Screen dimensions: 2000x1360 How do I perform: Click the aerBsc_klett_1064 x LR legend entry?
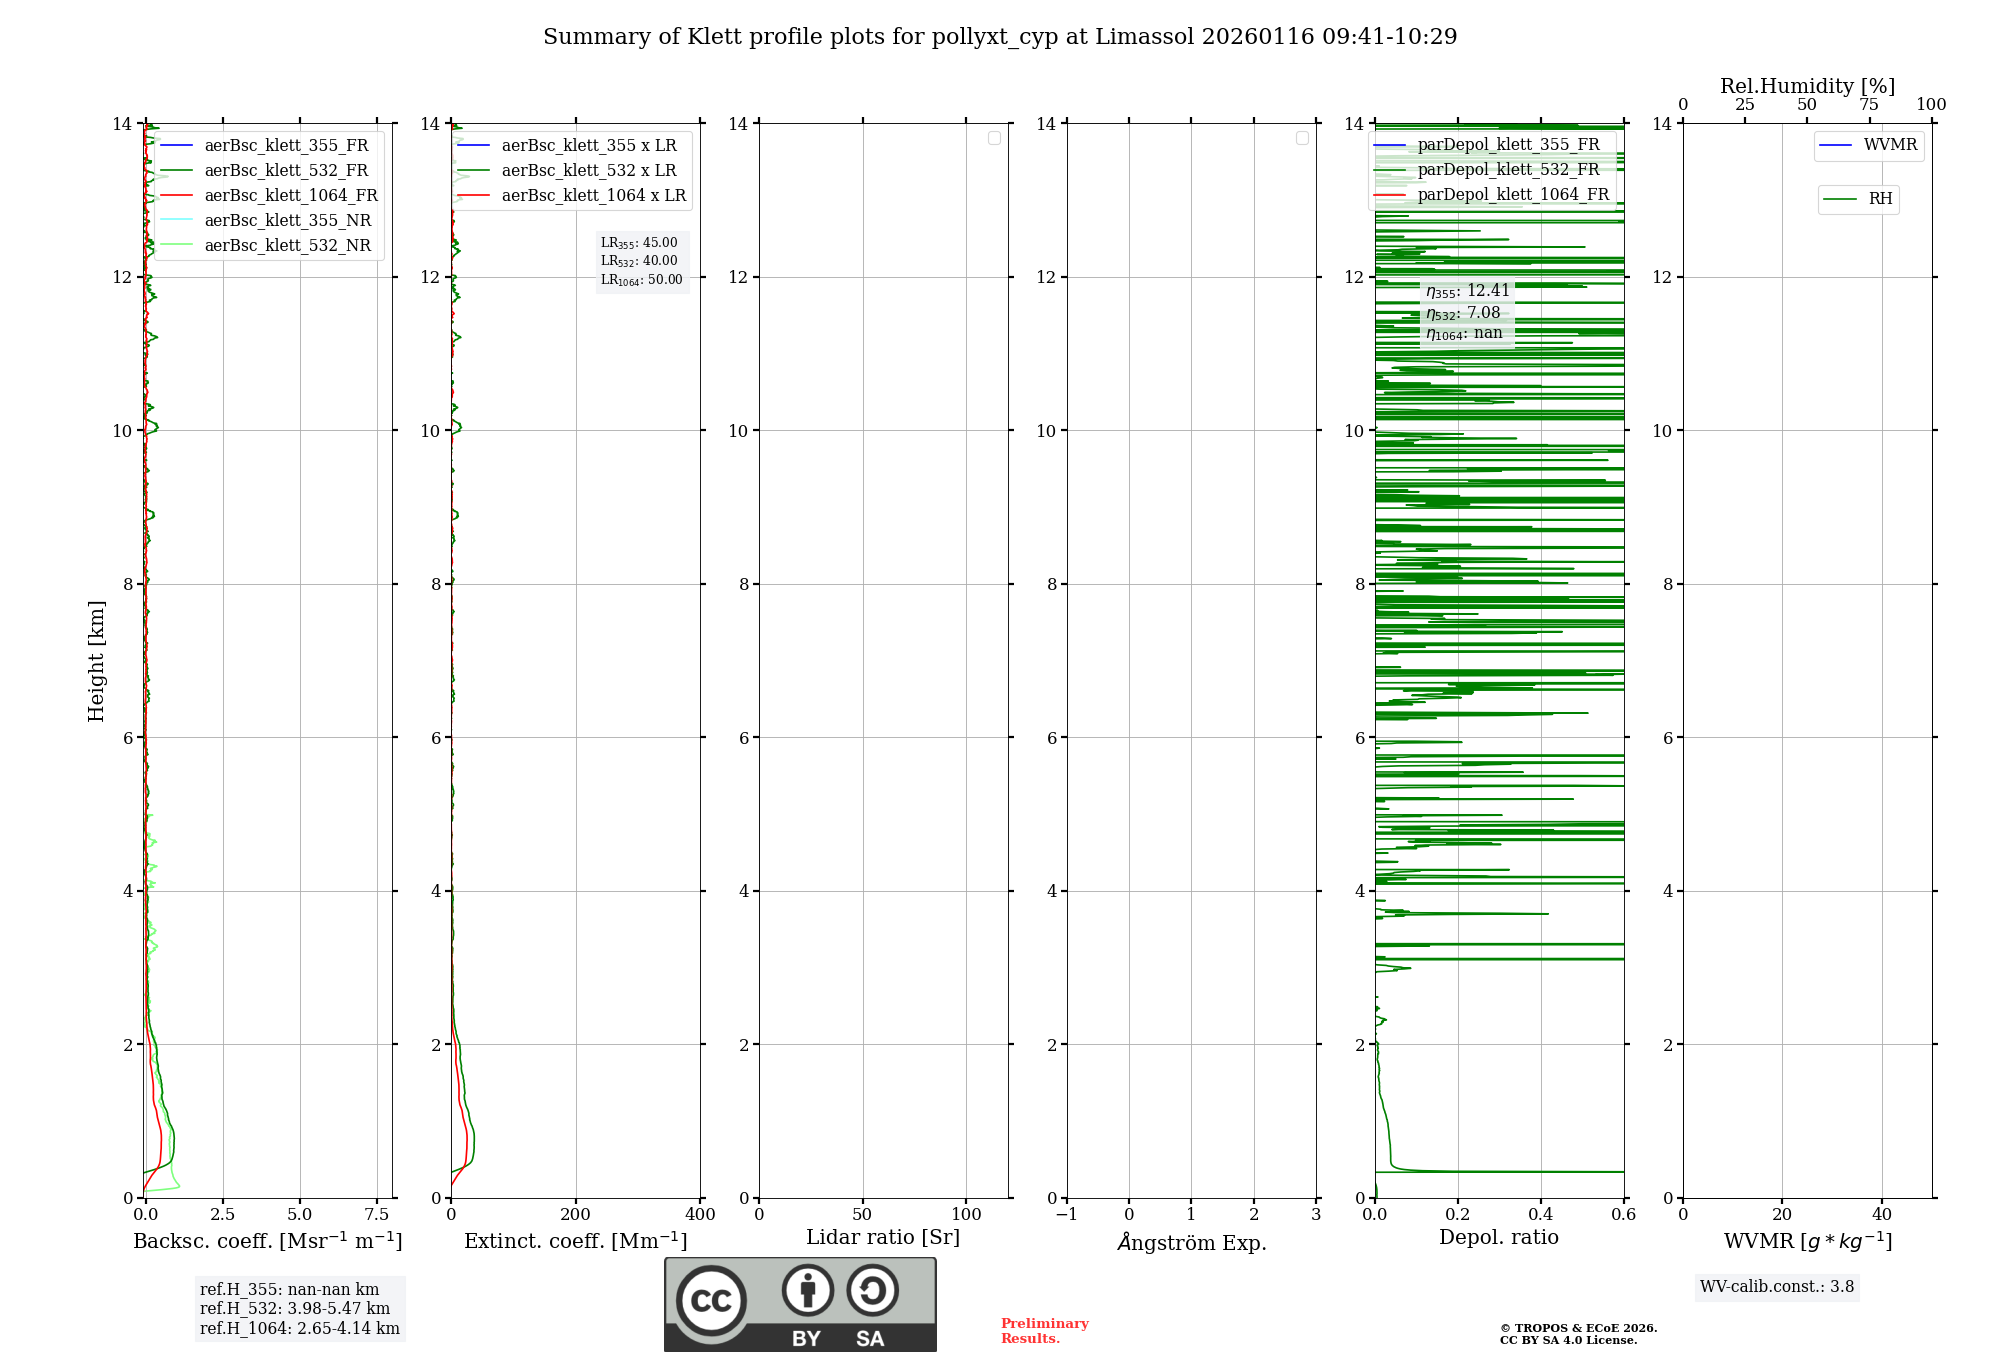593,196
